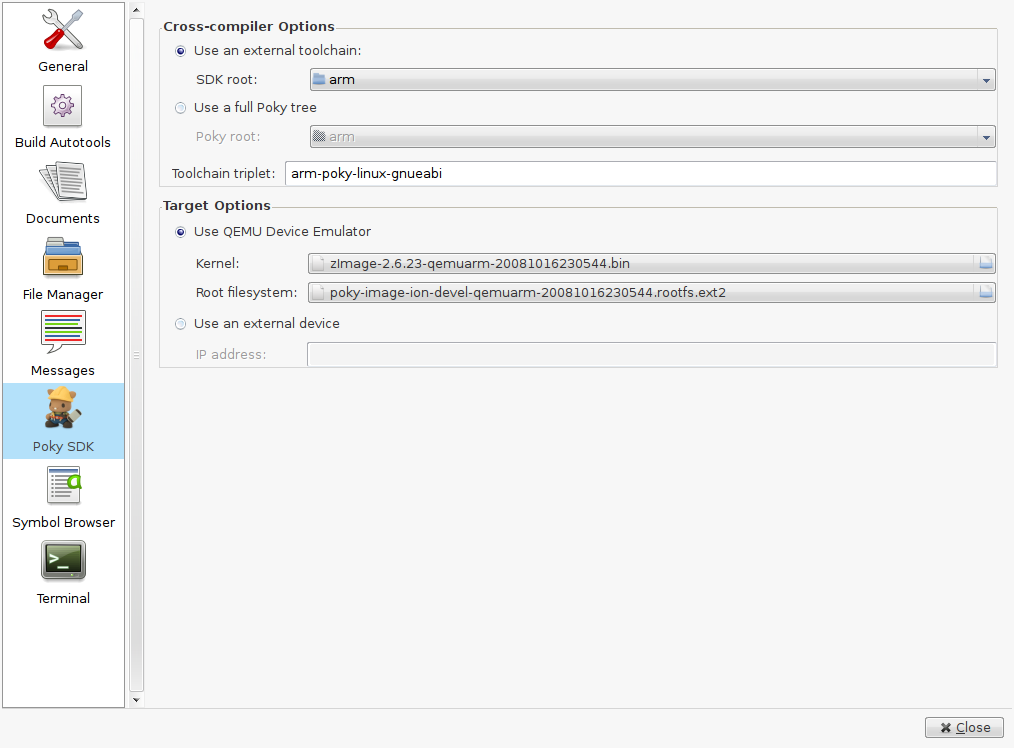Click browse icon in Kernel file chooser
Screen dimensions: 1014x748
986,263
